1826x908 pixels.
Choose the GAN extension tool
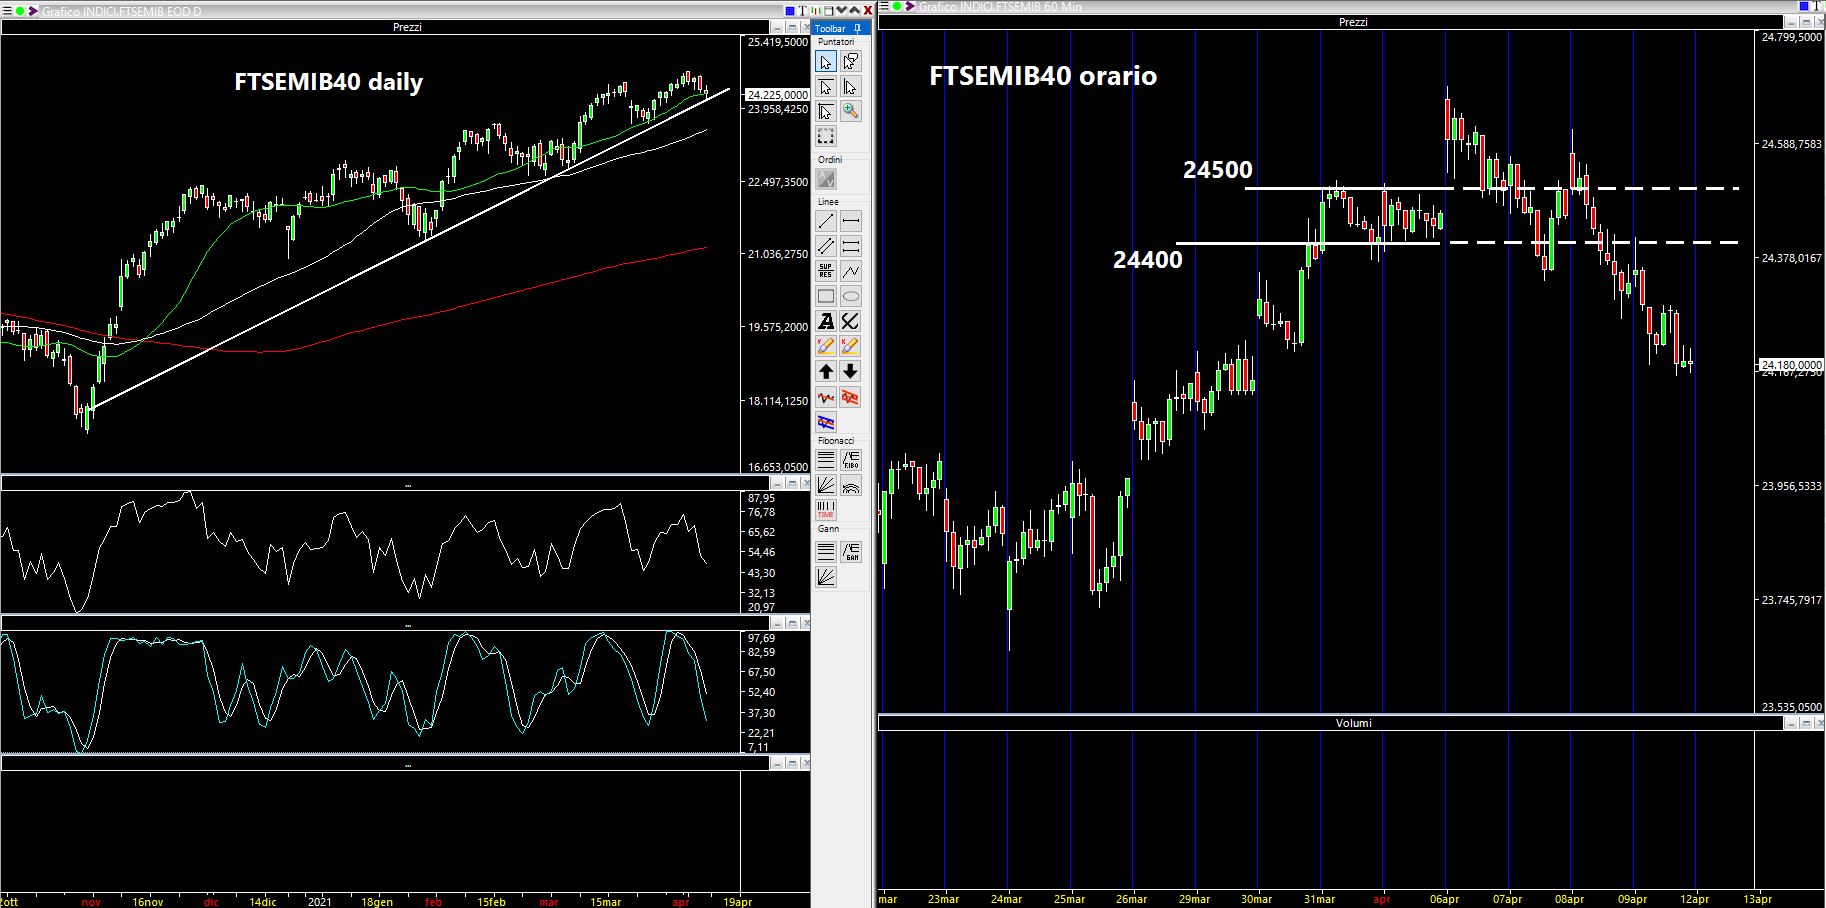[x=851, y=551]
